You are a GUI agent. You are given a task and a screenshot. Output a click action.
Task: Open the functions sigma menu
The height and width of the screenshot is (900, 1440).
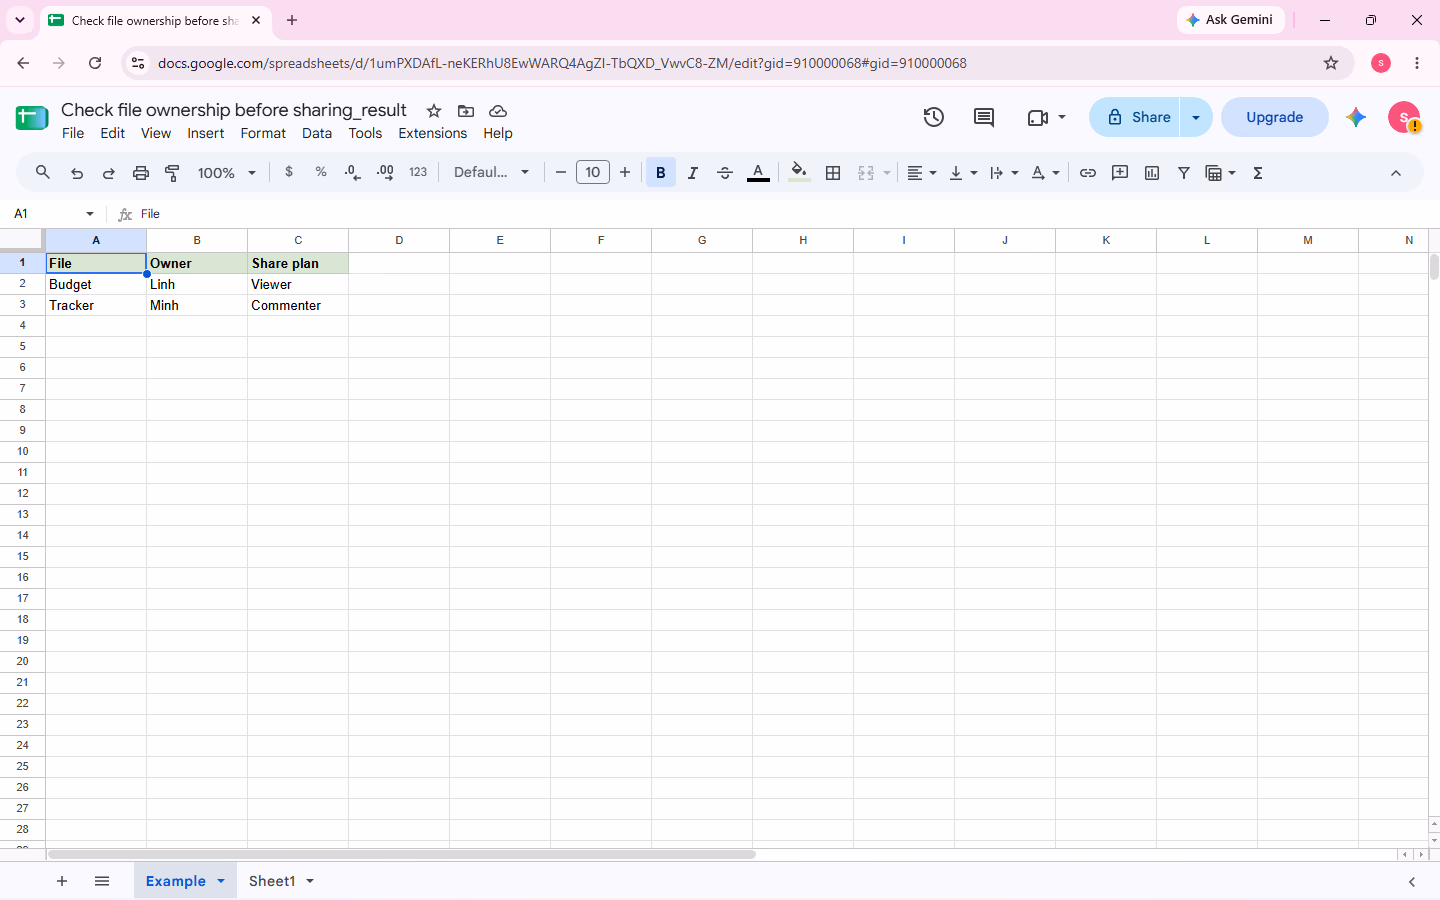(1258, 173)
